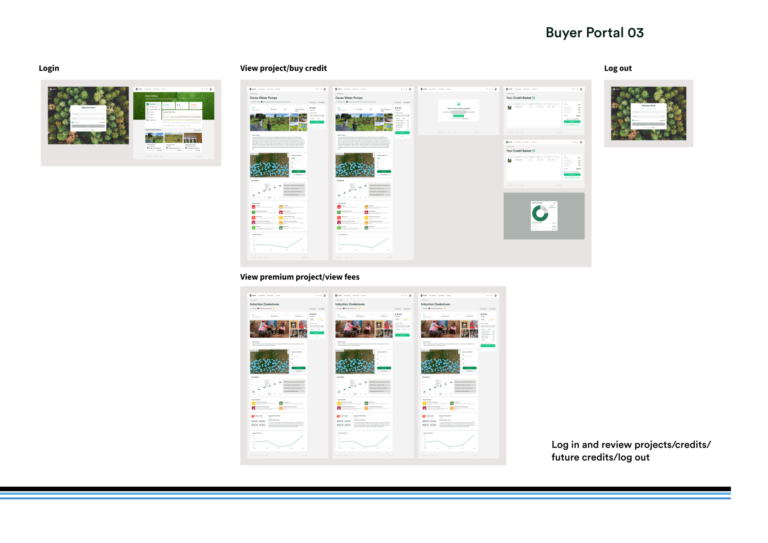The width and height of the screenshot is (768, 543).
Task: Click the map image on the first Cocoa Water Pumps screen
Action: tap(268, 165)
